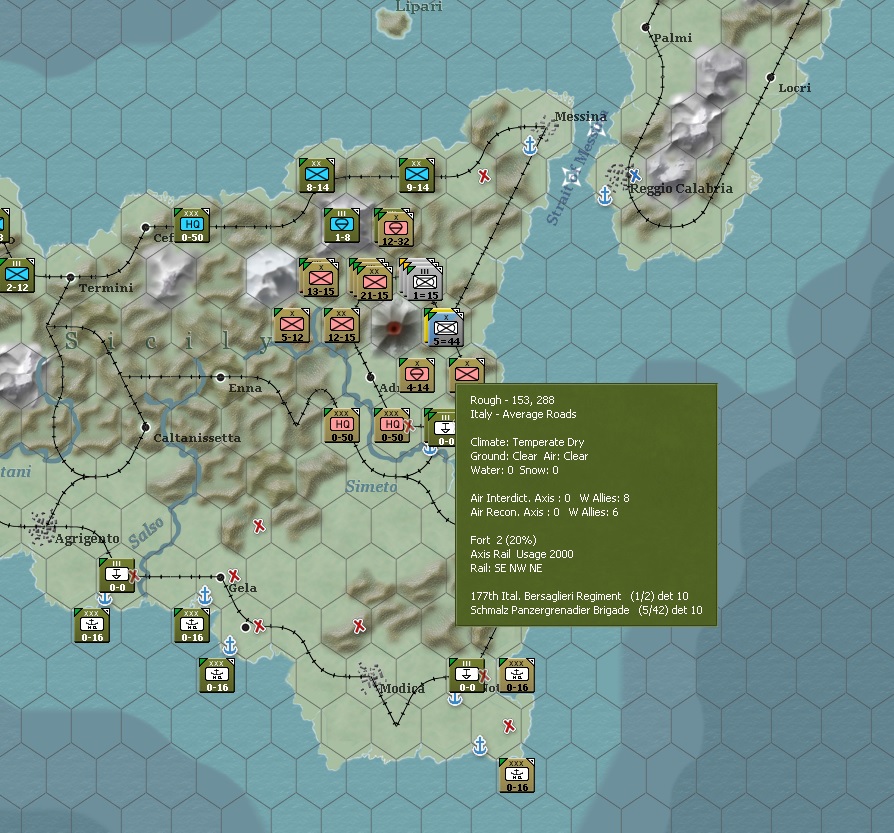This screenshot has width=894, height=833.
Task: Select the blue 2-12 regiment counter
Action: 17,275
